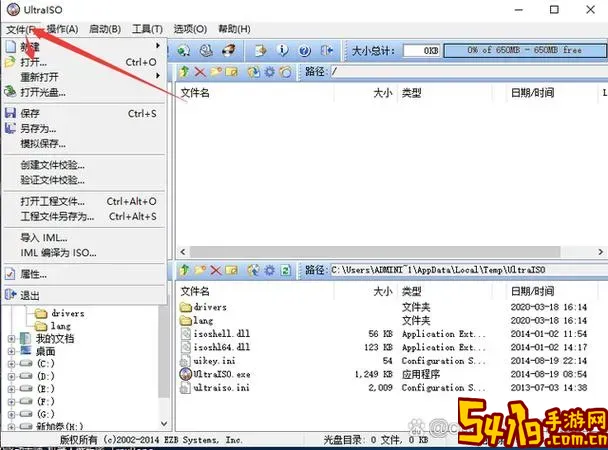Expand the (F:) drive node
Viewport: 608px width, 450px height.
pyautogui.click(x=11, y=402)
